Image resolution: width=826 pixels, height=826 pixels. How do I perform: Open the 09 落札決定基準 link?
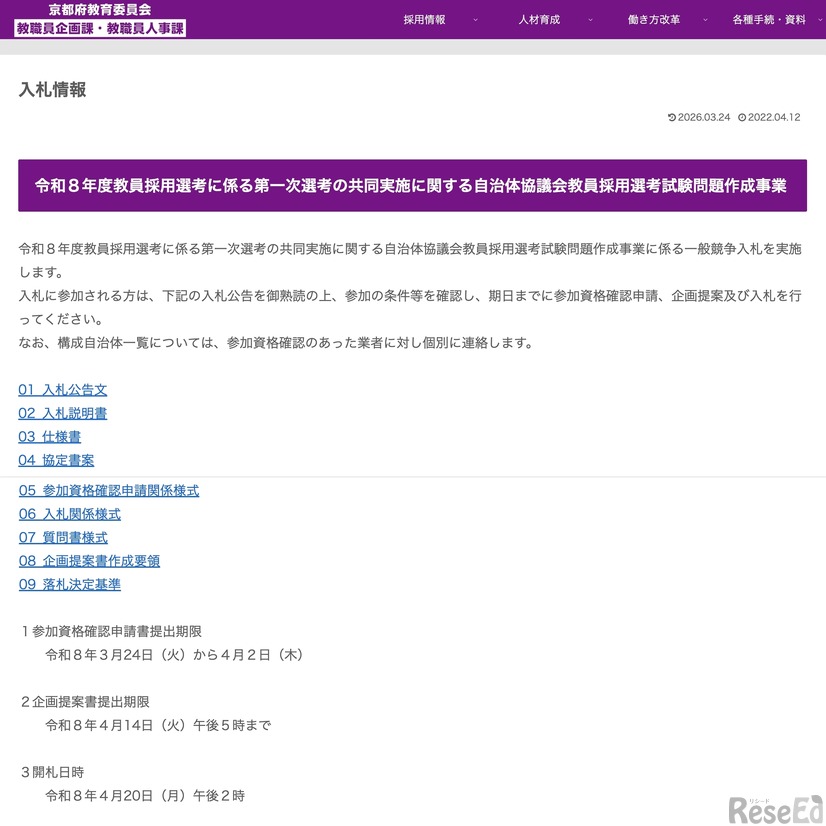(x=69, y=584)
